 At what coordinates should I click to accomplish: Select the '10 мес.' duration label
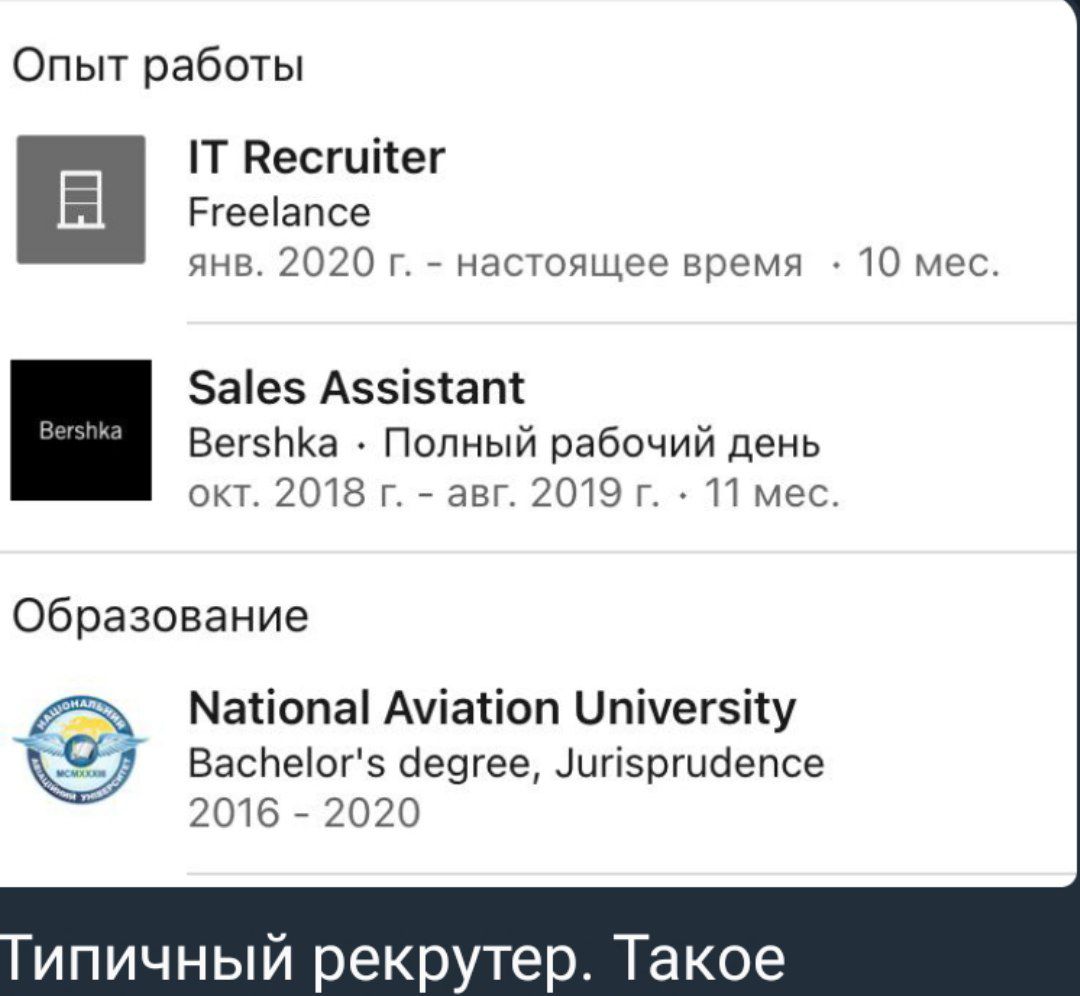pyautogui.click(x=928, y=263)
